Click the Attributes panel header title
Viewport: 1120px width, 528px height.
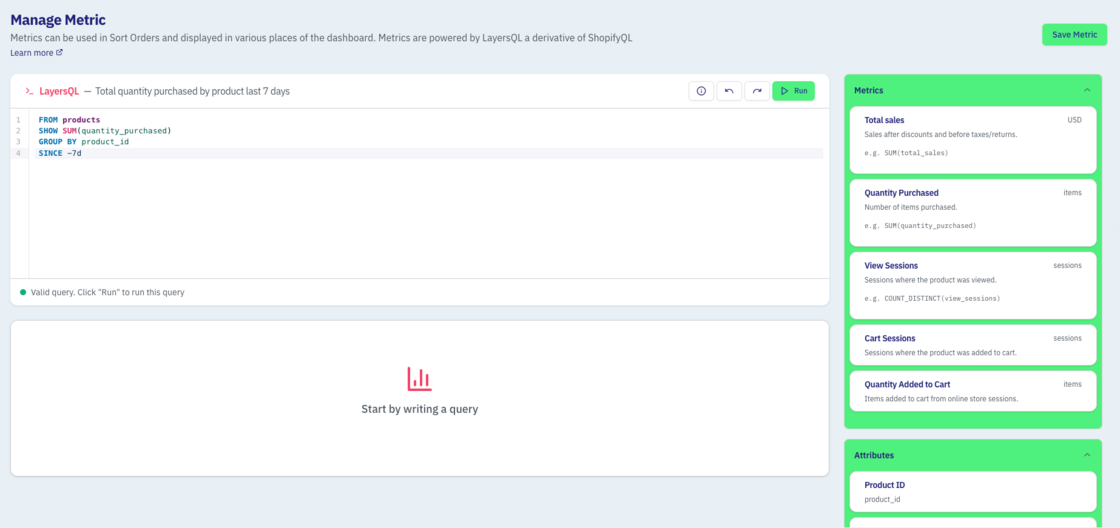[x=874, y=455]
